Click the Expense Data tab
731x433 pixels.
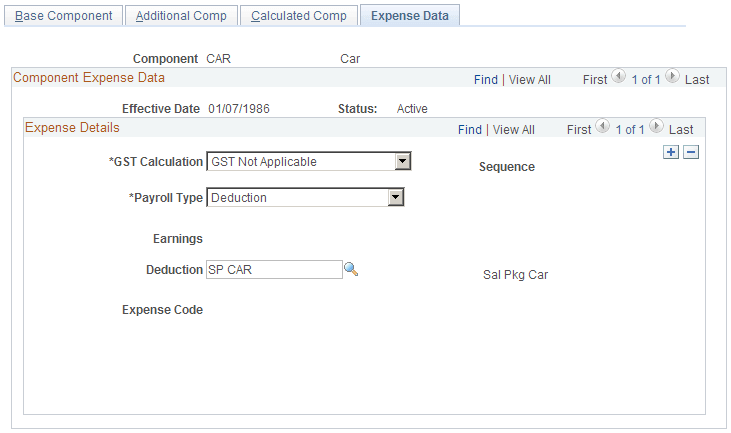409,16
